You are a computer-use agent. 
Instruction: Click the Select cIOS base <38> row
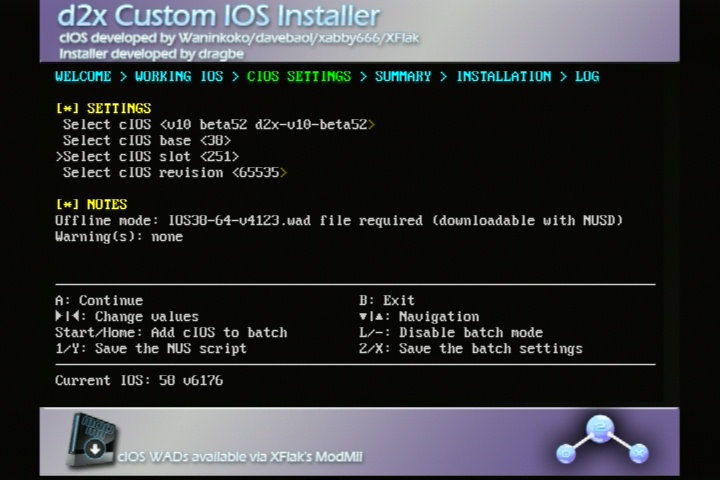[x=147, y=141]
